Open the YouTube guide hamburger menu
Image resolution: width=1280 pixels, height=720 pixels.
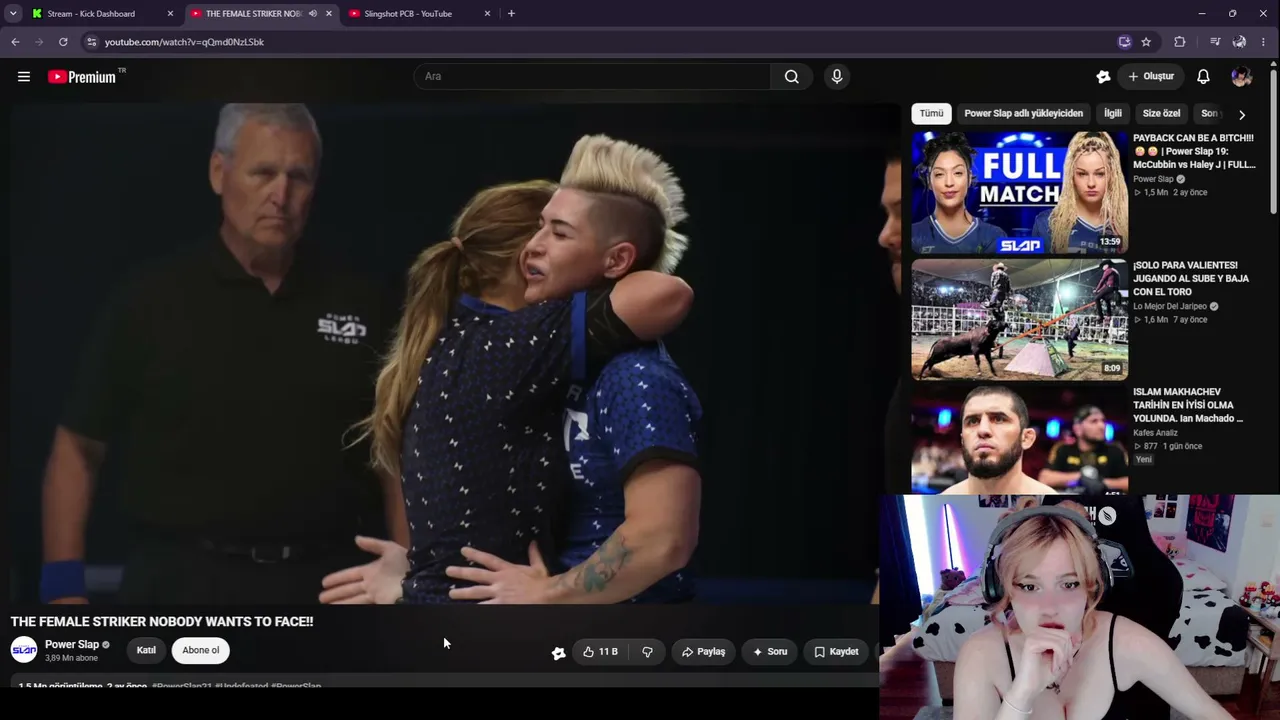pyautogui.click(x=24, y=76)
